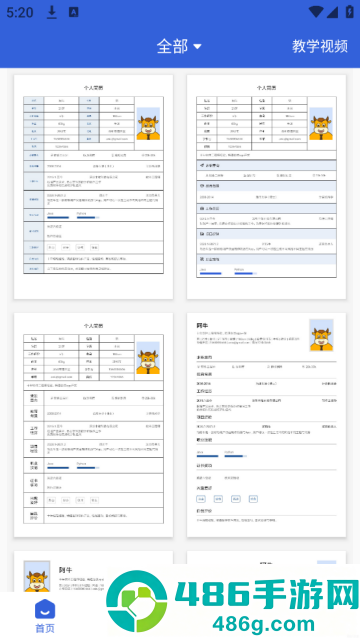The width and height of the screenshot is (360, 639).
Task: Open the 教学视频 tutorial link
Action: click(x=320, y=46)
